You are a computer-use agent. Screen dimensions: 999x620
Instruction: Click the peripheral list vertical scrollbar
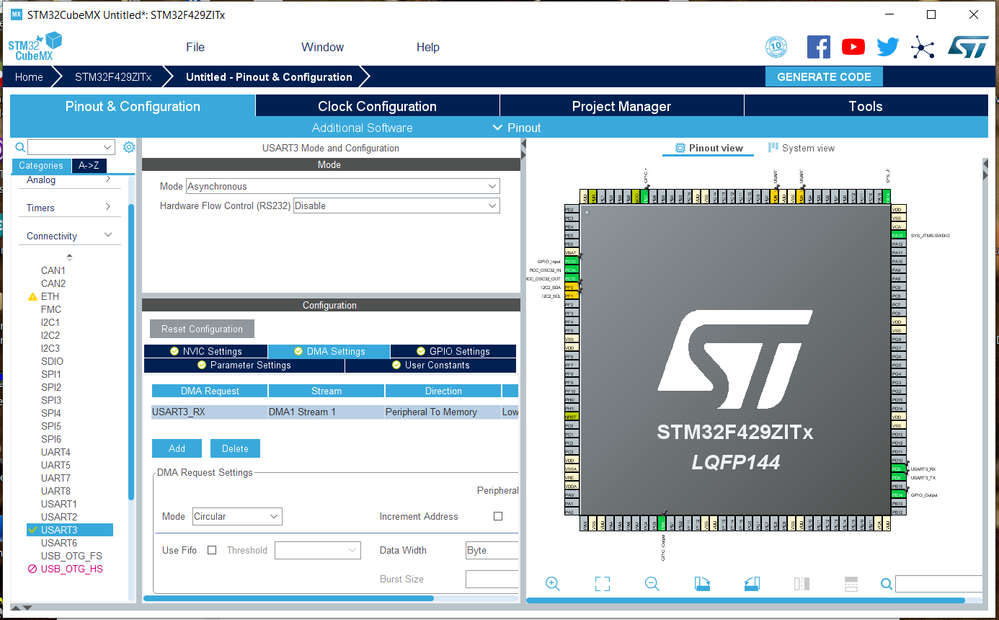pyautogui.click(x=131, y=352)
